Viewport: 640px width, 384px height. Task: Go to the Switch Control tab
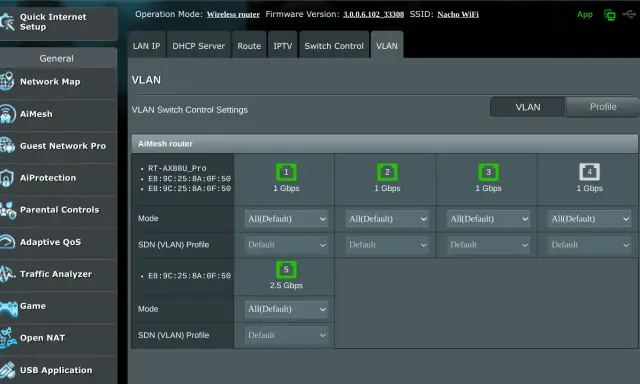pyautogui.click(x=334, y=45)
